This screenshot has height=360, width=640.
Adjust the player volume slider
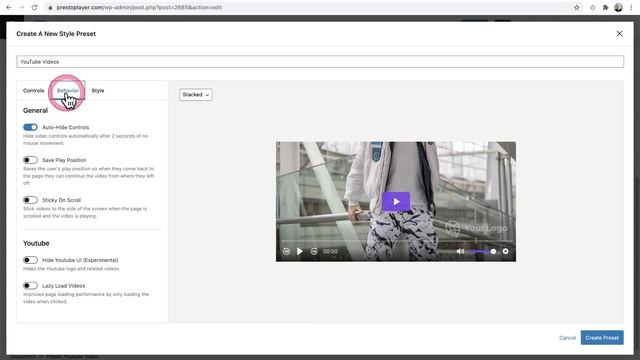482,251
